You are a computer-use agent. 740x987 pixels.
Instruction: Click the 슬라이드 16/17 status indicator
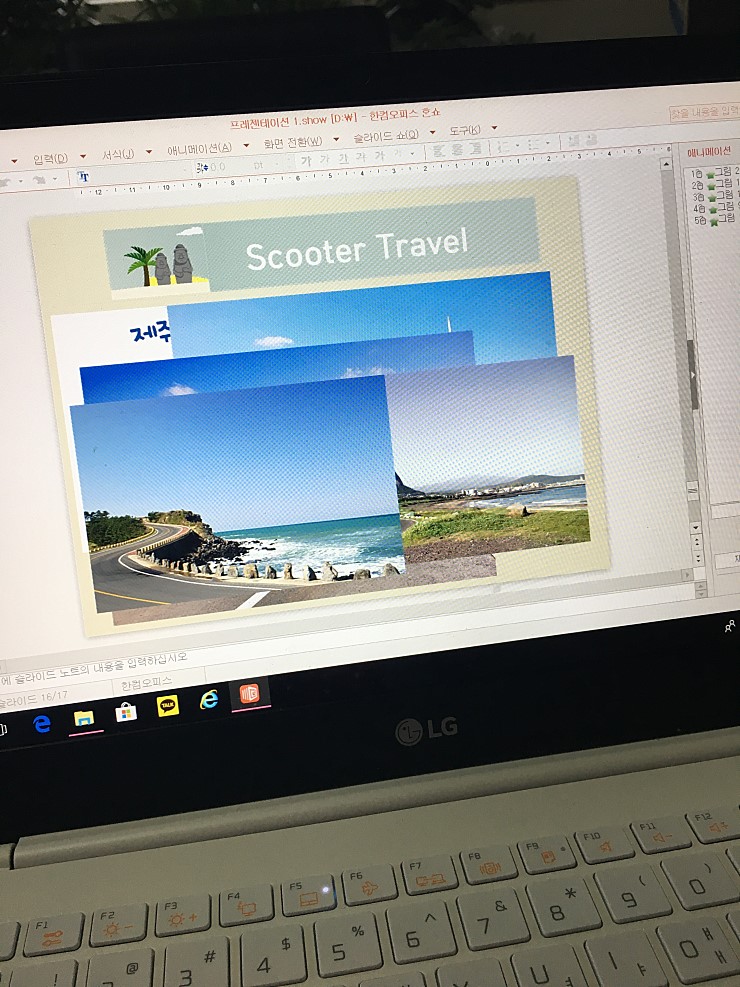[x=33, y=700]
